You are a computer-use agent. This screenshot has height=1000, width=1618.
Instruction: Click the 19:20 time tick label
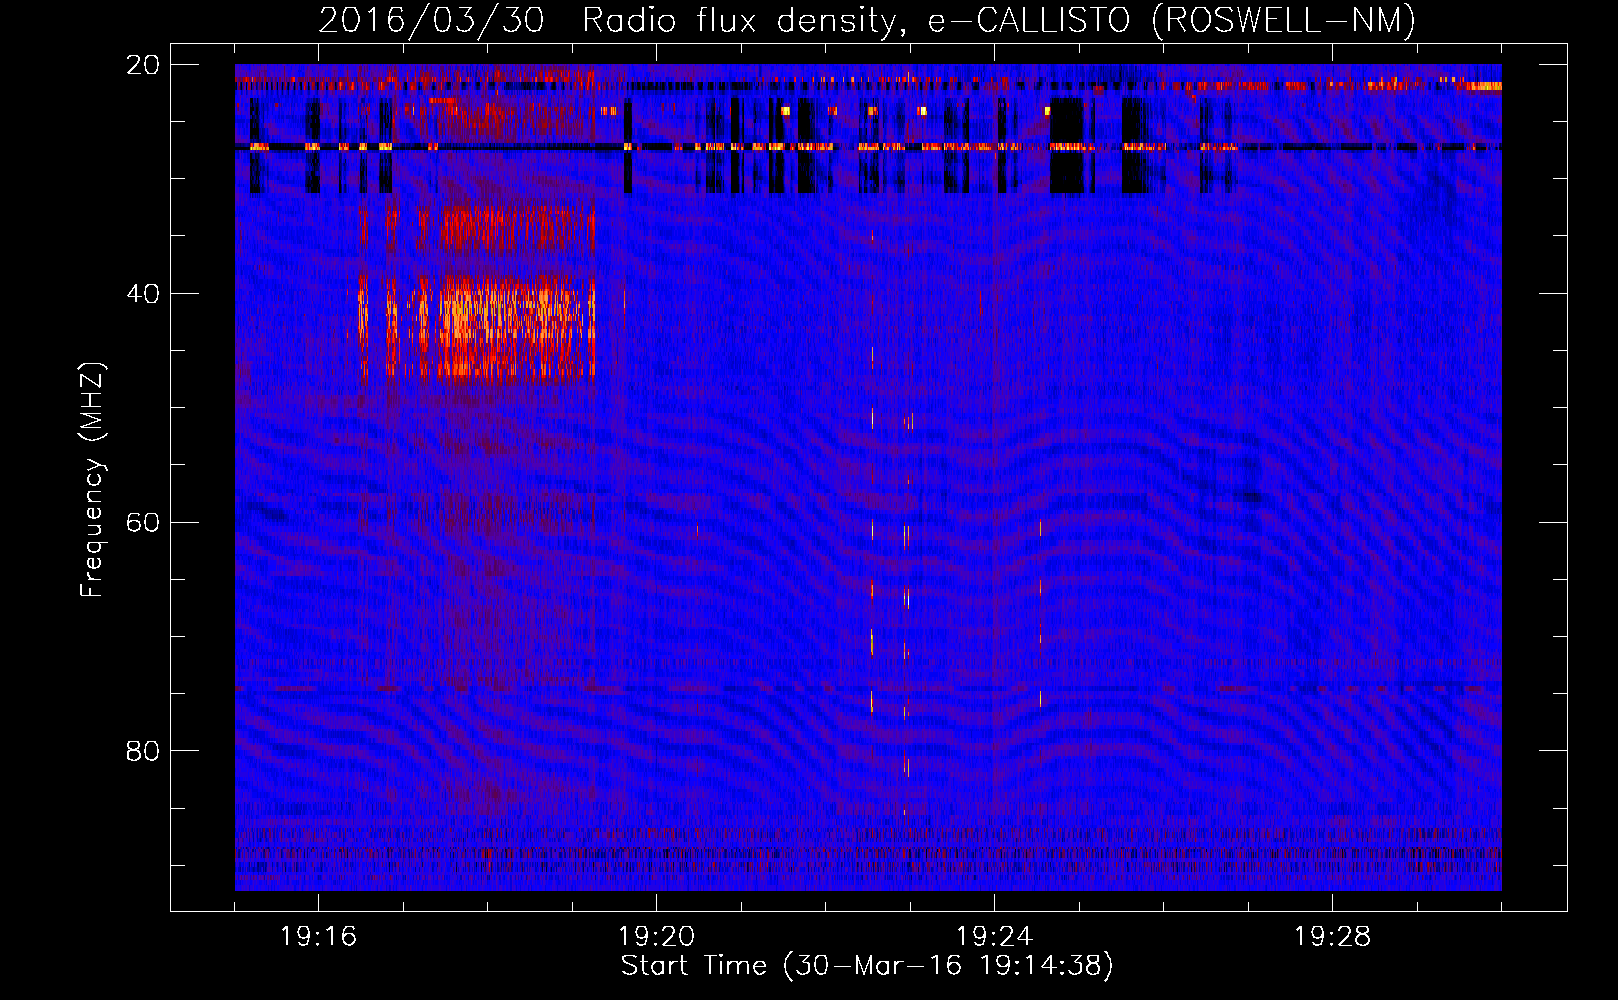(656, 936)
